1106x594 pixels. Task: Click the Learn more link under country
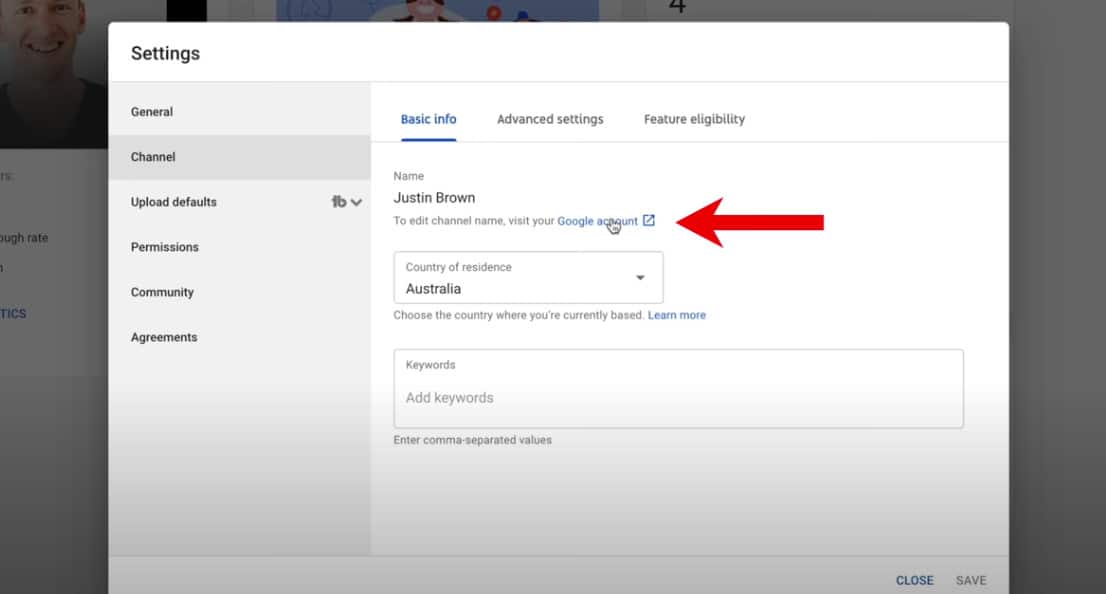[x=677, y=315]
